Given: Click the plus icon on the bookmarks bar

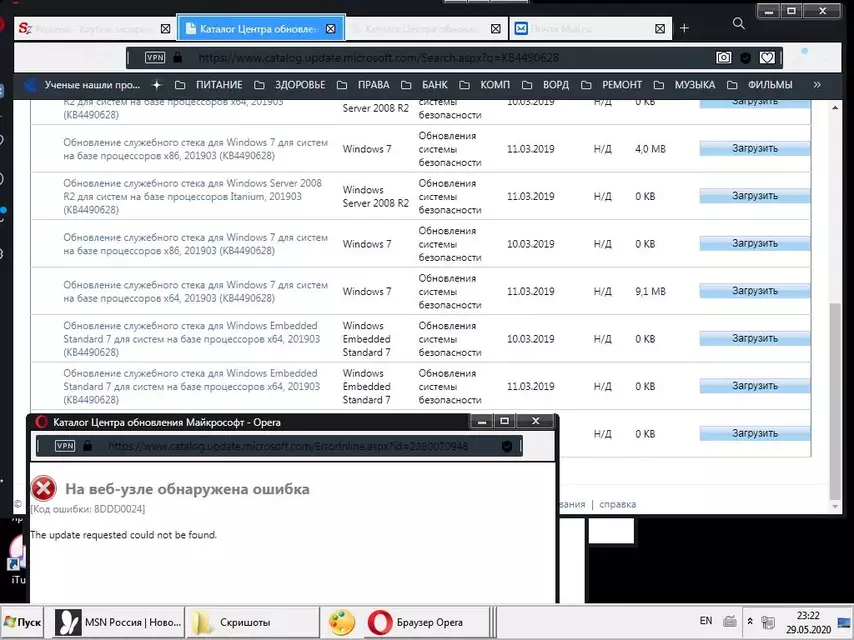Looking at the screenshot, I should tap(157, 85).
